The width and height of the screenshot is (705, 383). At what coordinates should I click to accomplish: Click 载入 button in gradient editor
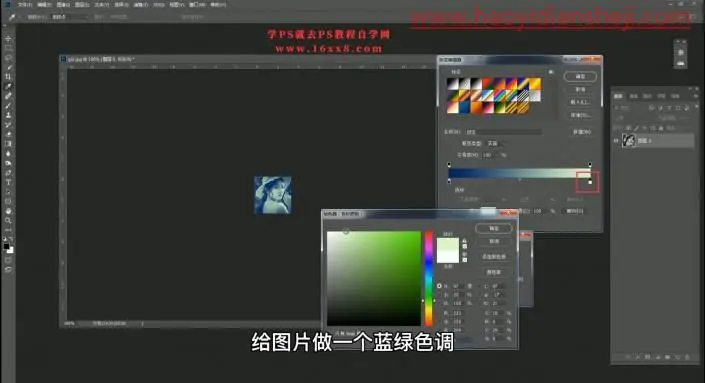580,102
